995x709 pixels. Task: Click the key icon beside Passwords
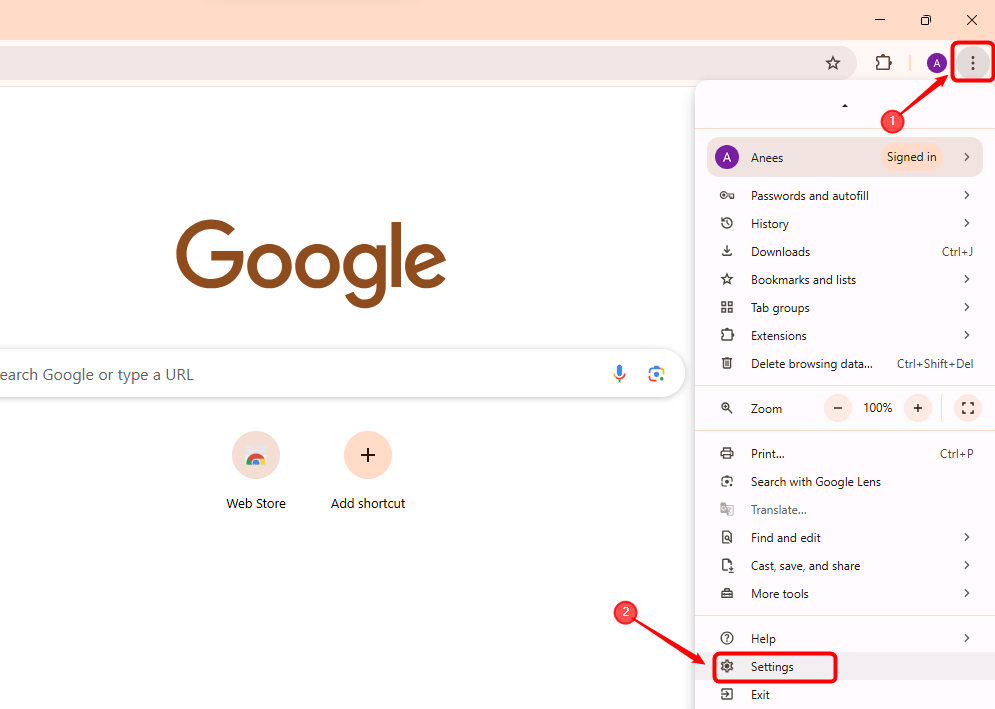(x=727, y=195)
